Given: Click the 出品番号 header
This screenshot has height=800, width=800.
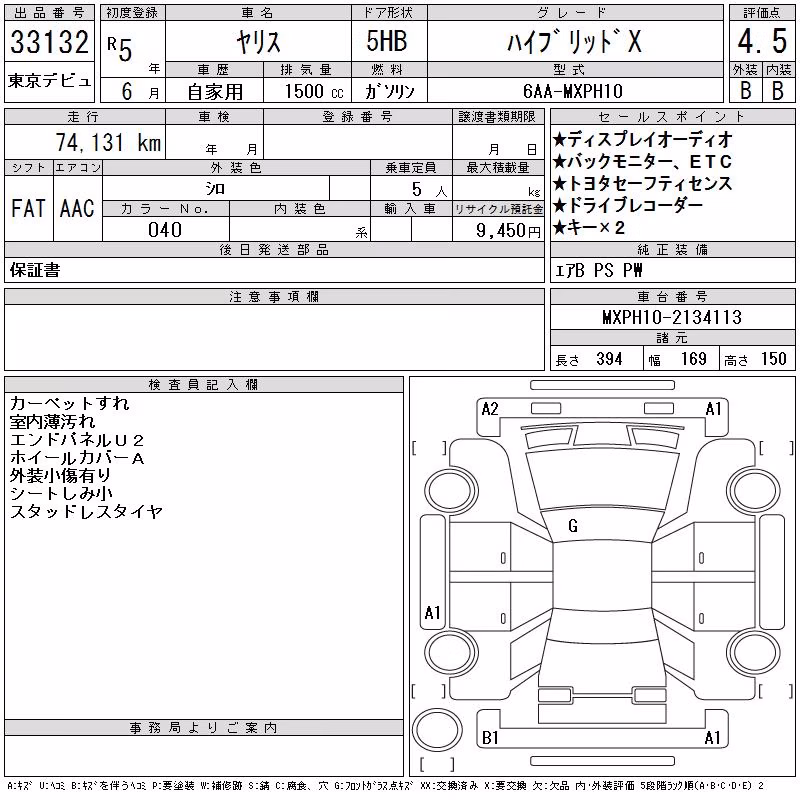Looking at the screenshot, I should pyautogui.click(x=49, y=13).
